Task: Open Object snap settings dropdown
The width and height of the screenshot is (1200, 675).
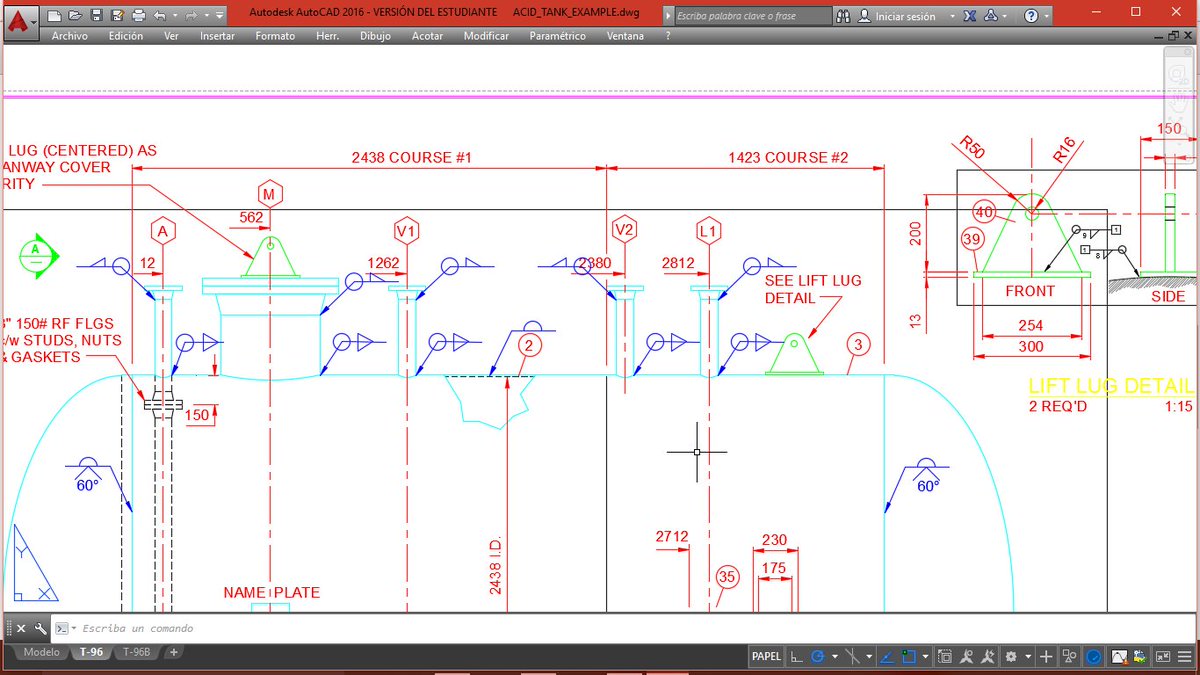Action: [926, 657]
